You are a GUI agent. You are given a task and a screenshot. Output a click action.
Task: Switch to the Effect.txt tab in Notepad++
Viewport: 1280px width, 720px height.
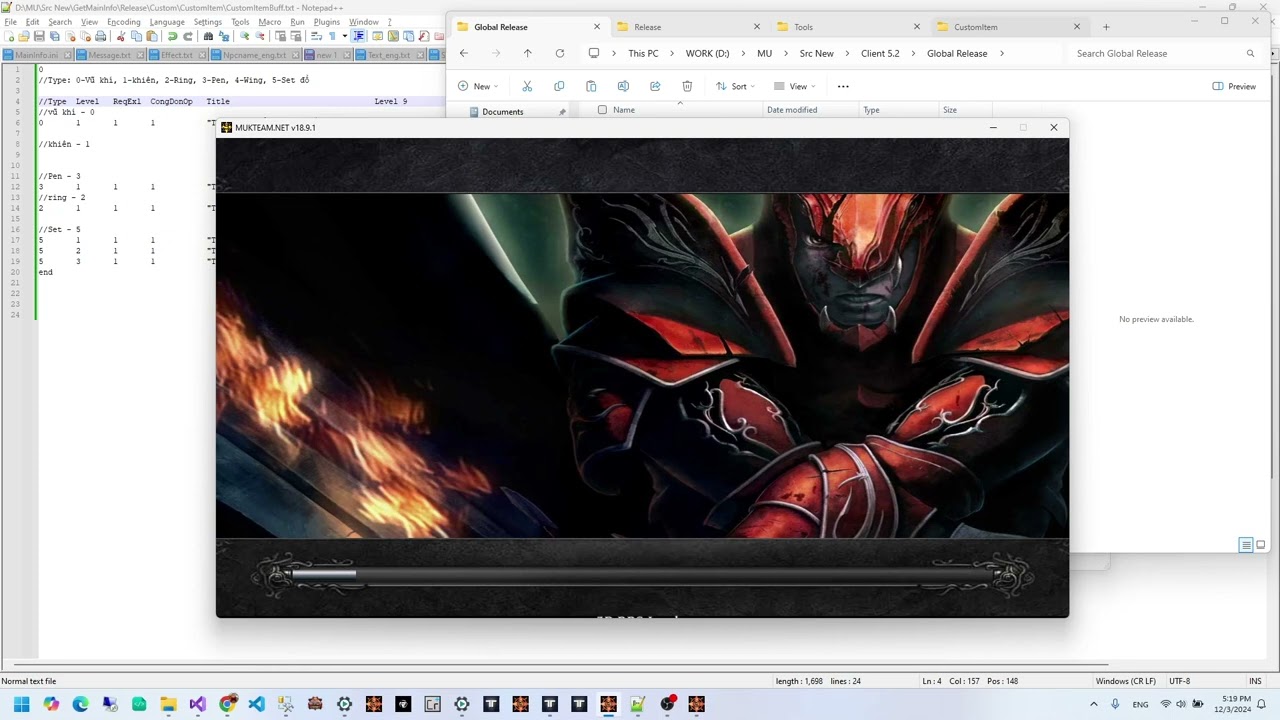pyautogui.click(x=177, y=55)
